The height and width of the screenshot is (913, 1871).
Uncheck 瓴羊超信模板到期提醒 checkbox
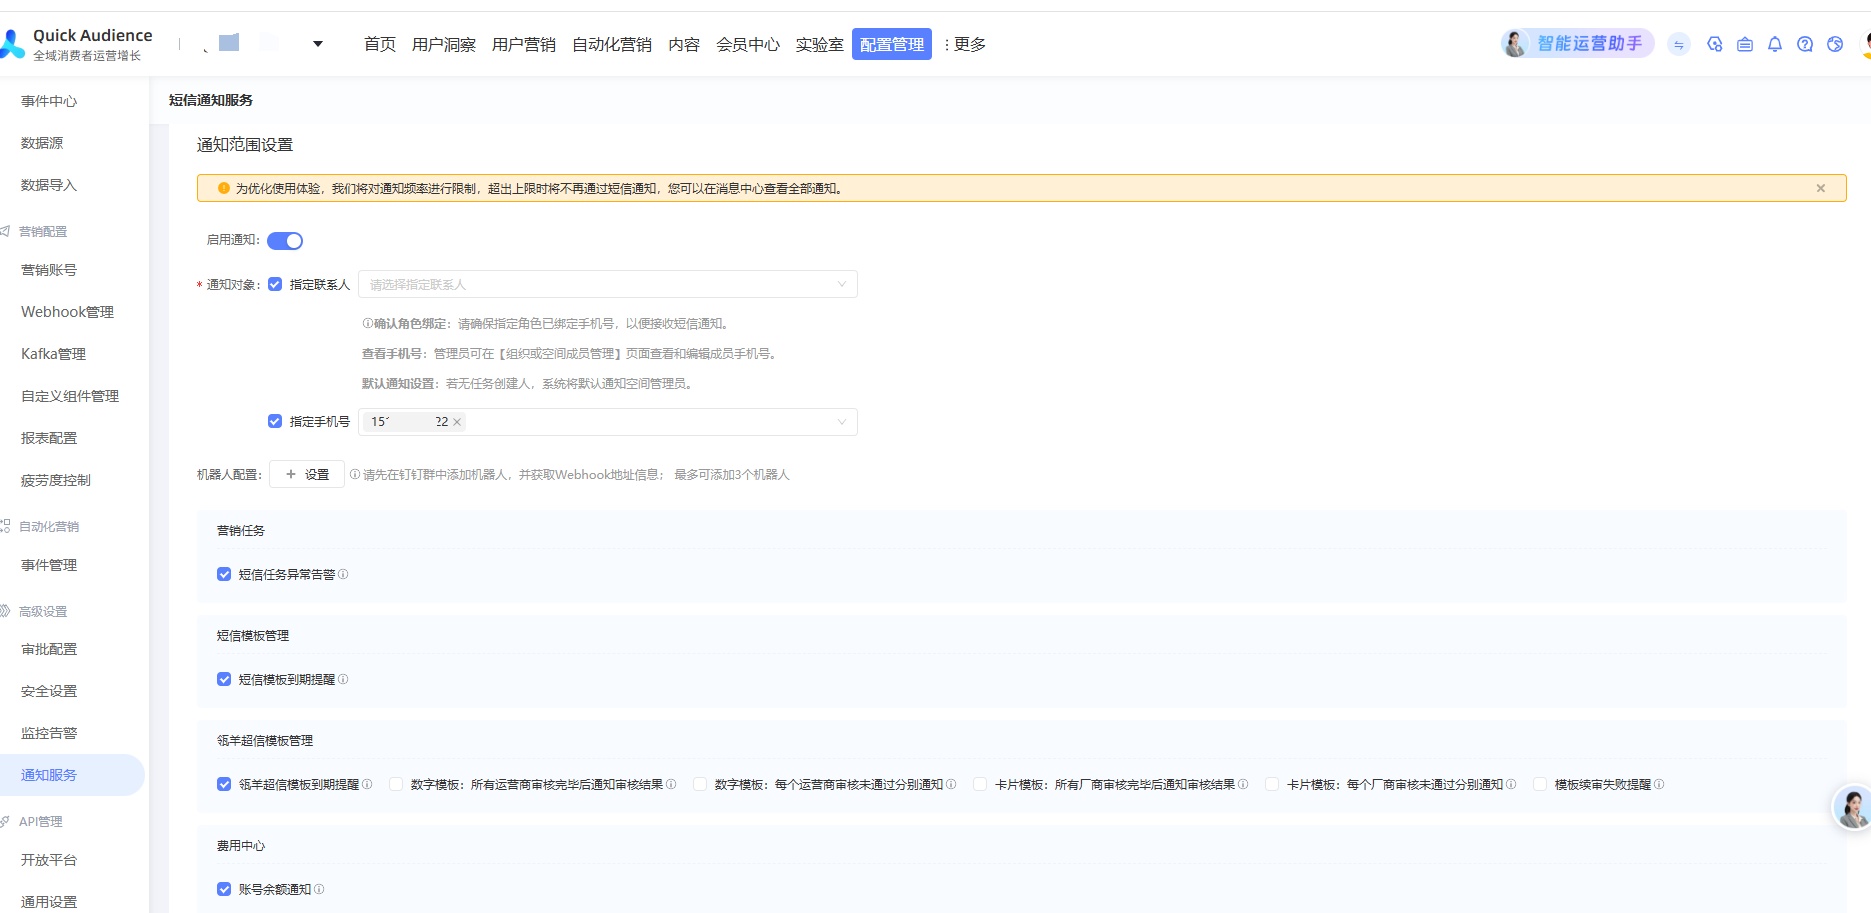(x=224, y=784)
